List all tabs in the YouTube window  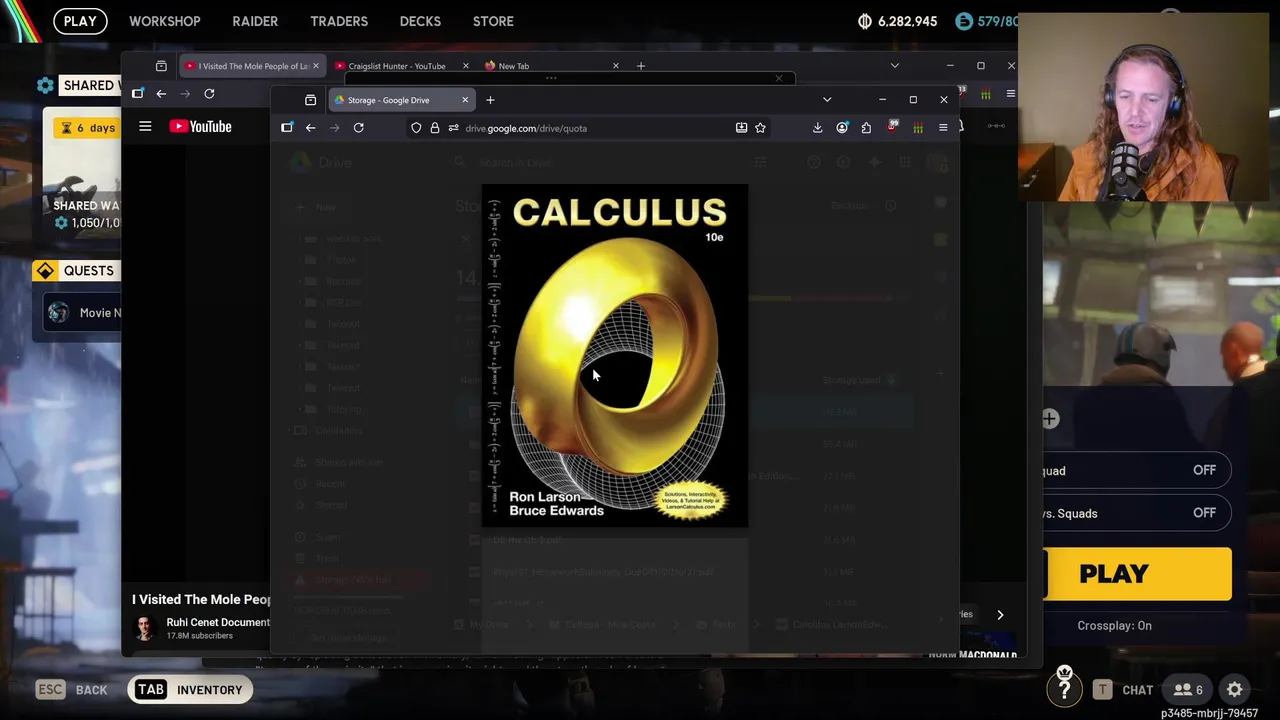coord(894,66)
